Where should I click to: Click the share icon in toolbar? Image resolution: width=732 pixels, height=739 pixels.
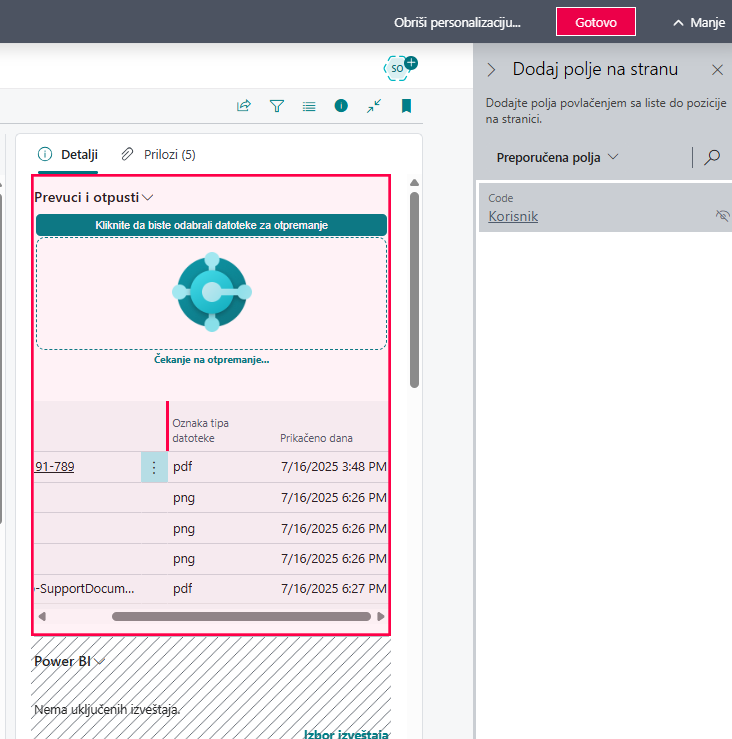pyautogui.click(x=243, y=106)
